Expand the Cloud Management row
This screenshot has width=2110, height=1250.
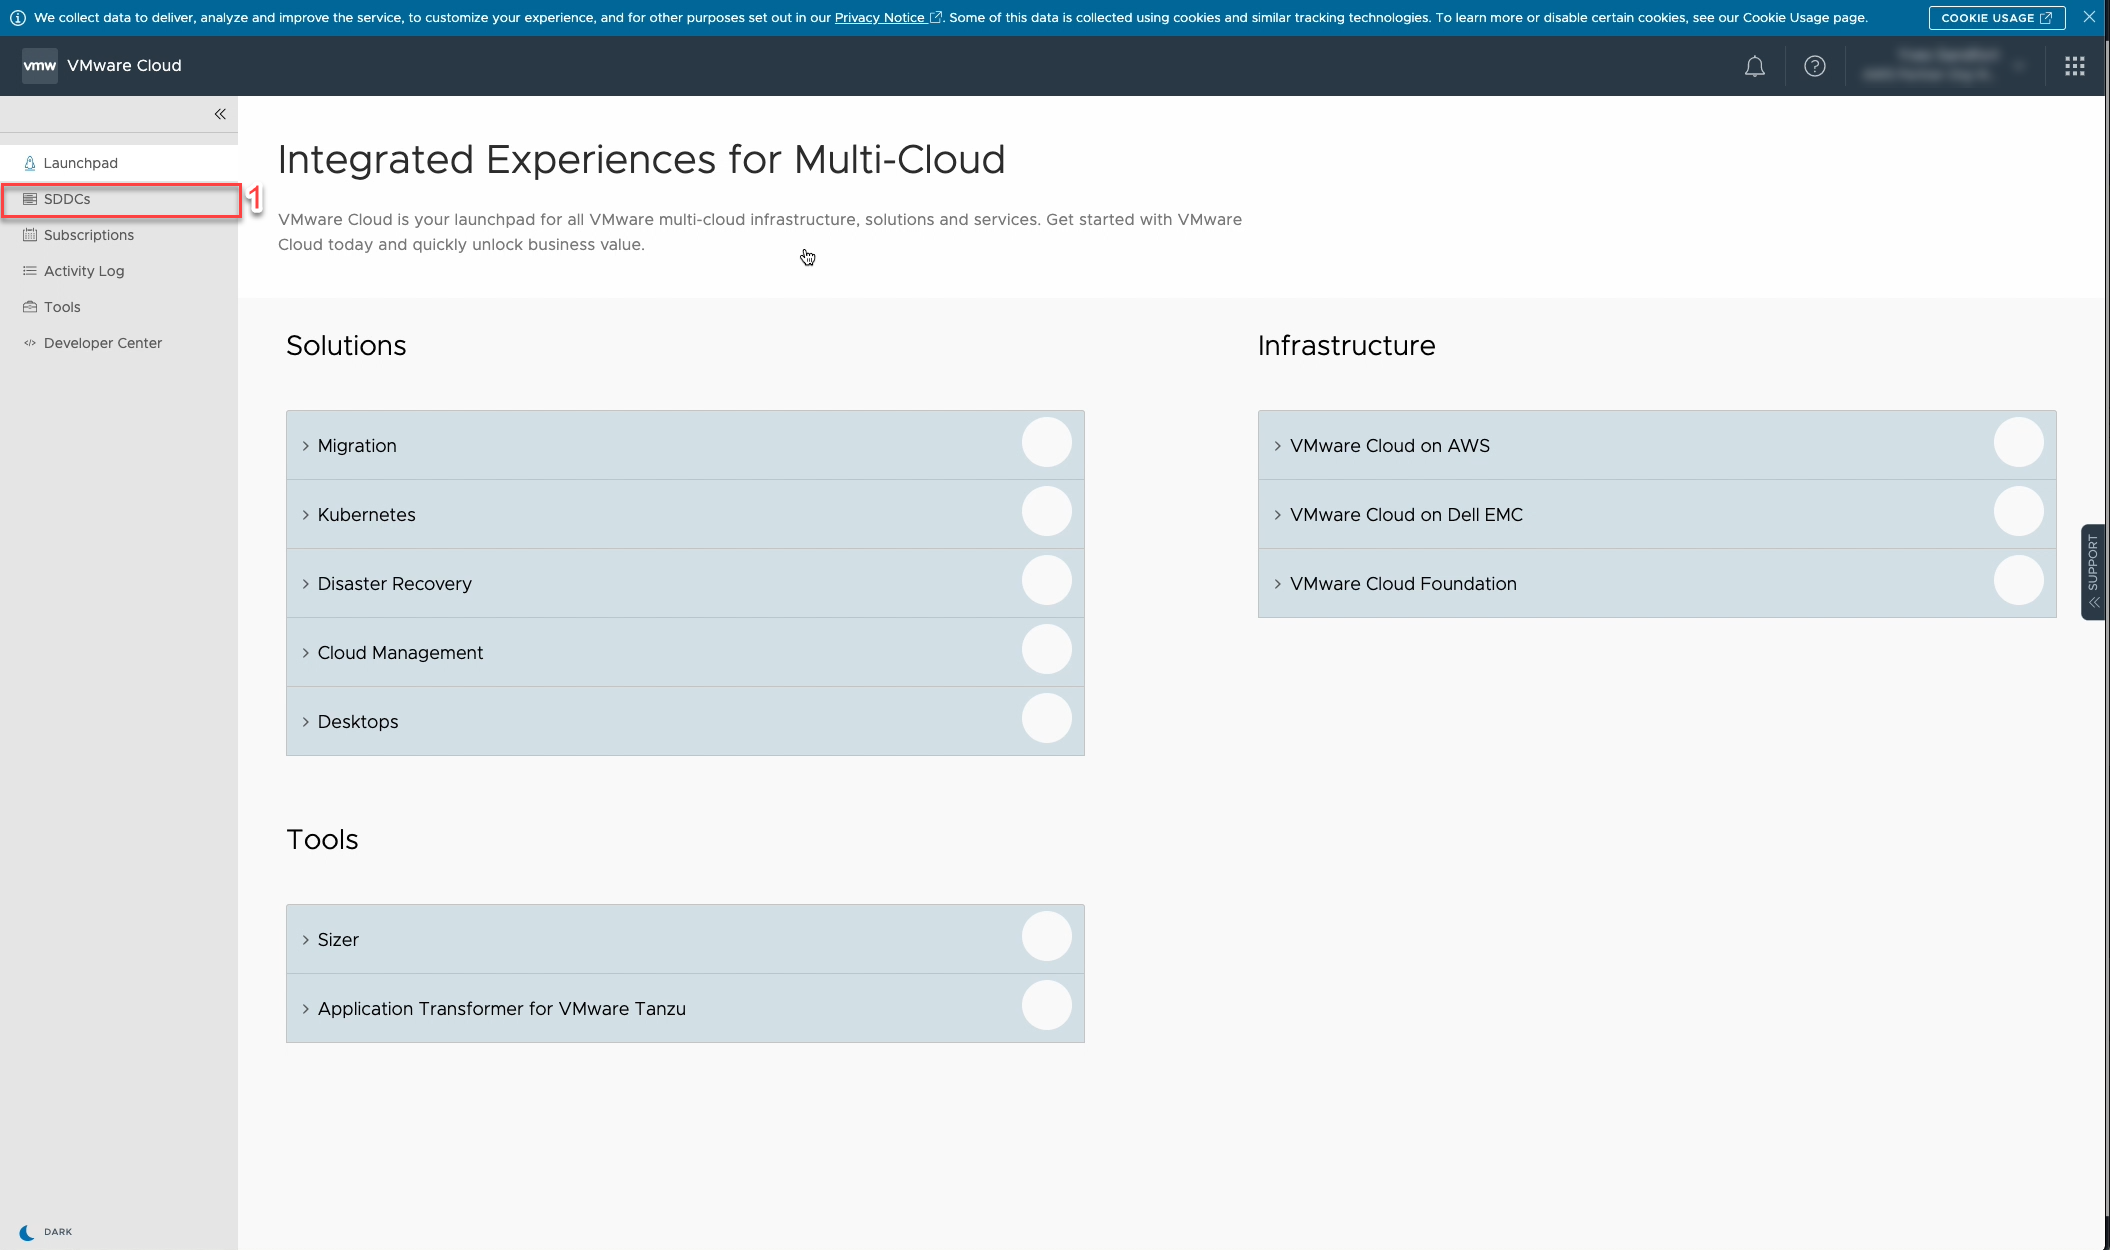point(685,652)
